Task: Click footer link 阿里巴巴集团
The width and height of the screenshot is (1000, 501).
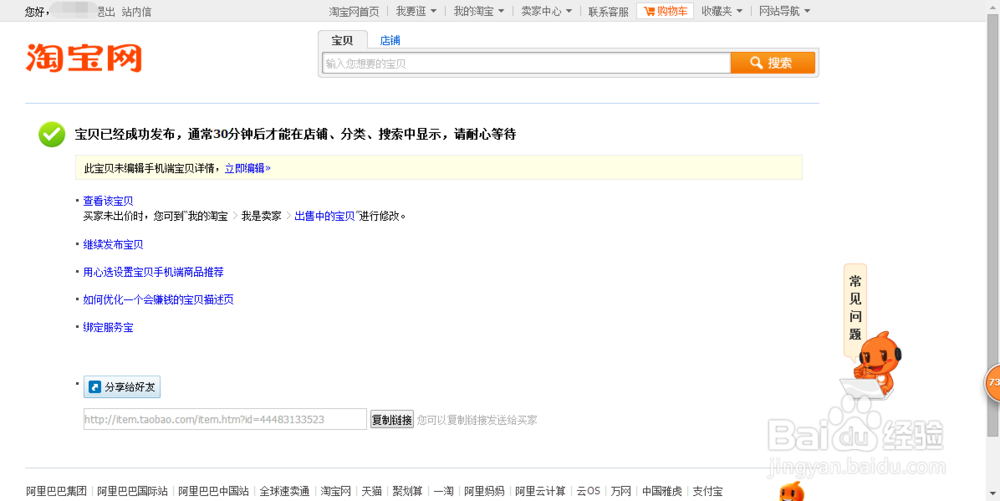Action: coord(56,491)
